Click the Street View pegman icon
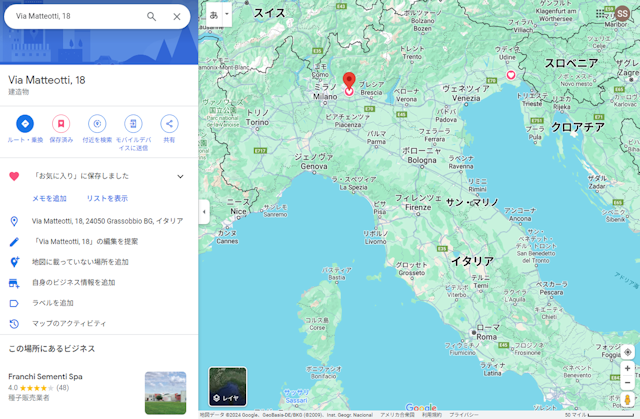Screen dimensions: 640x419 (x=627, y=400)
